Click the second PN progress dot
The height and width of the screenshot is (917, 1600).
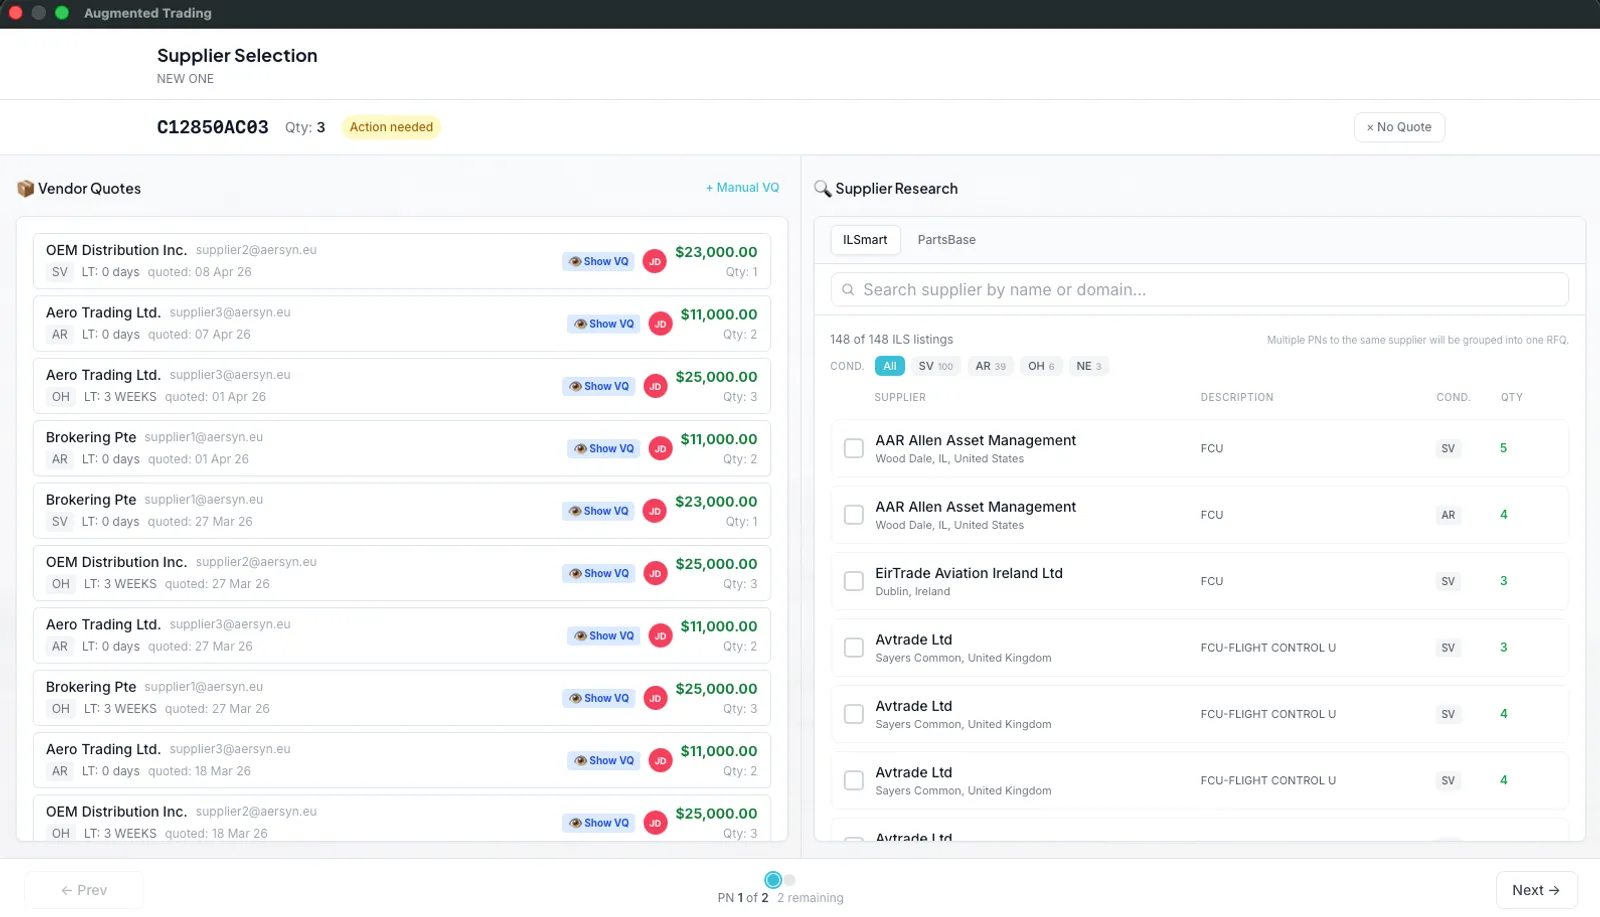tap(790, 880)
